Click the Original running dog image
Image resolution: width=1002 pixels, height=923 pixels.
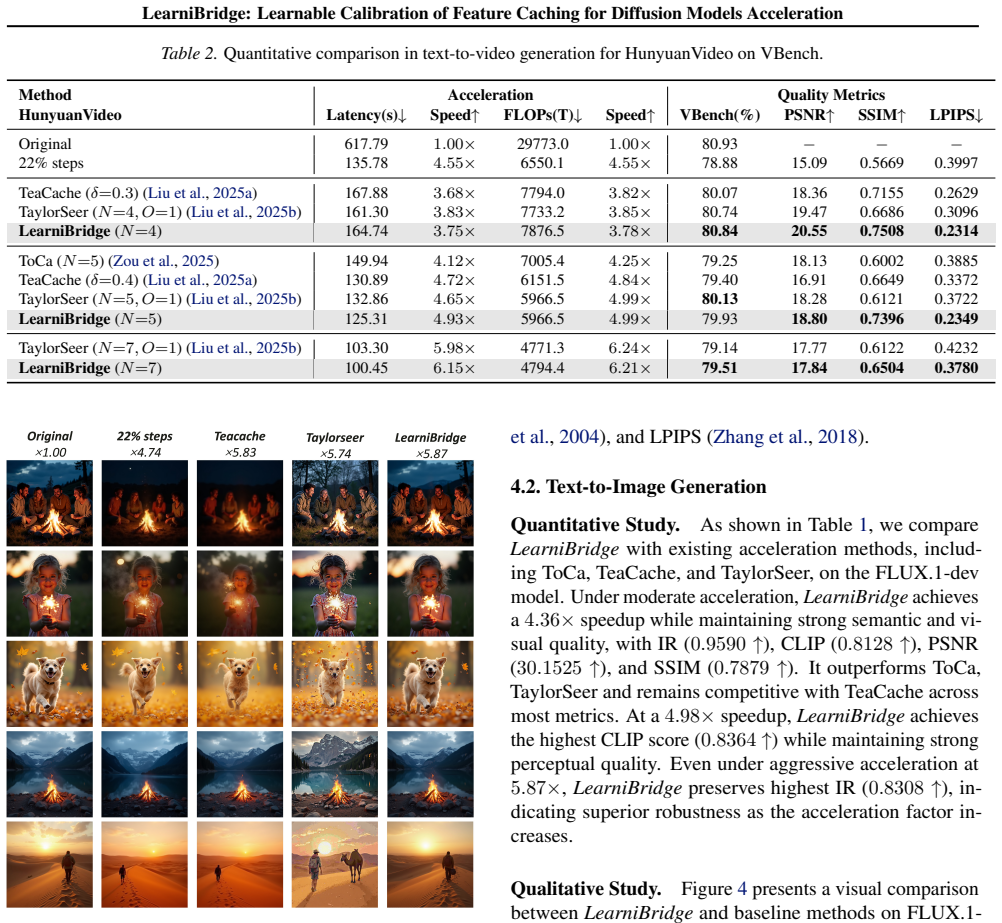point(50,684)
